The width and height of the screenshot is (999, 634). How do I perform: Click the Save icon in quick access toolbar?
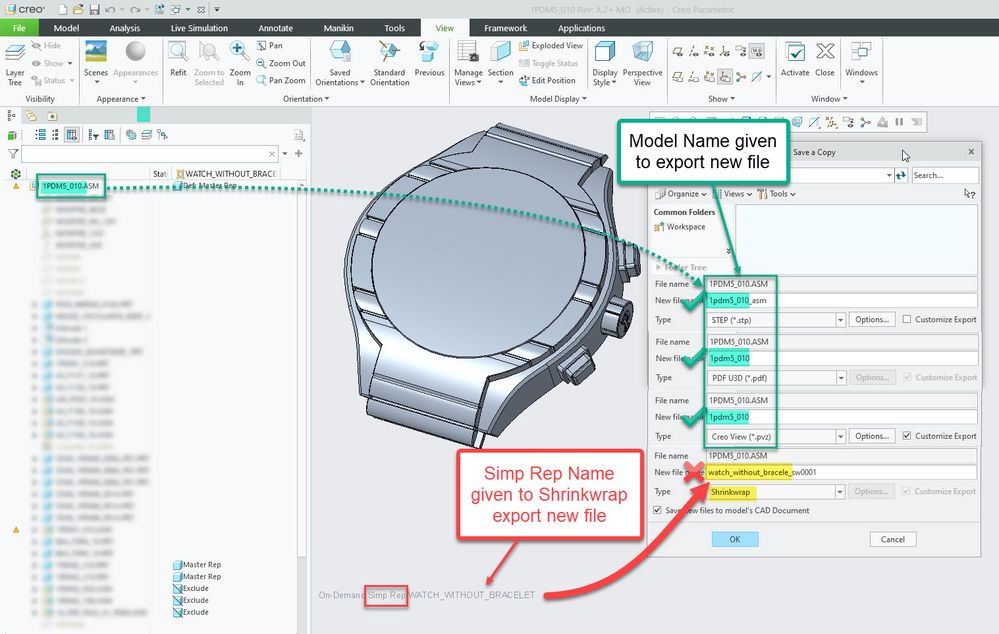tap(94, 10)
